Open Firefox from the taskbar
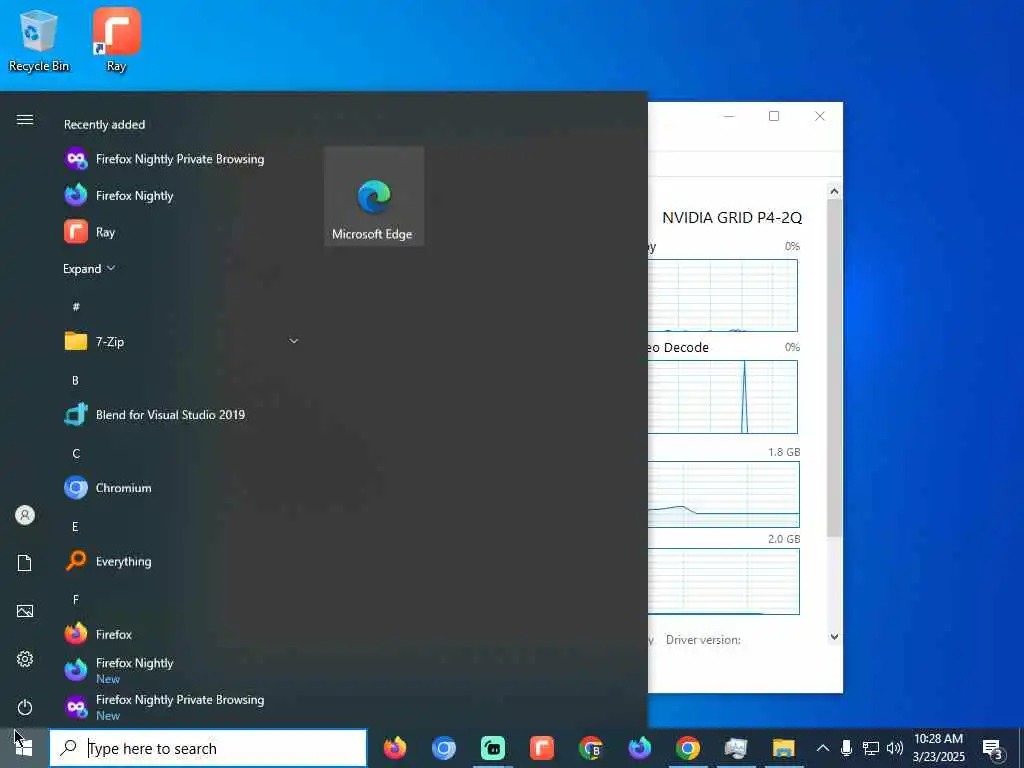 coord(394,748)
